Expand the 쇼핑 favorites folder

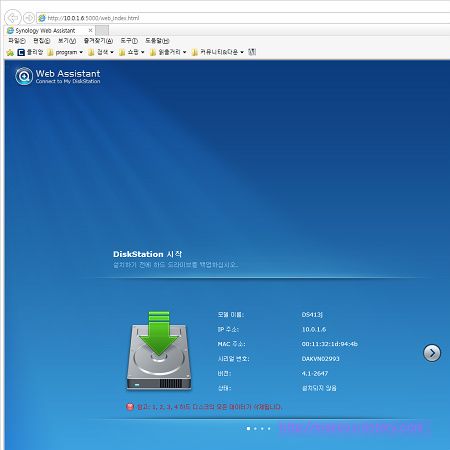pyautogui.click(x=132, y=52)
